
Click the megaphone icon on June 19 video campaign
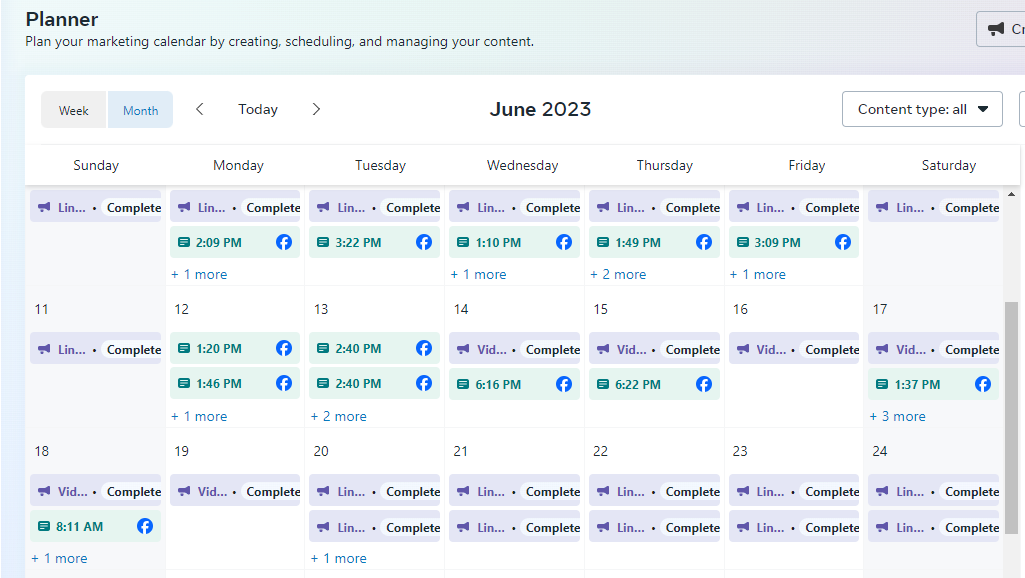click(x=184, y=491)
